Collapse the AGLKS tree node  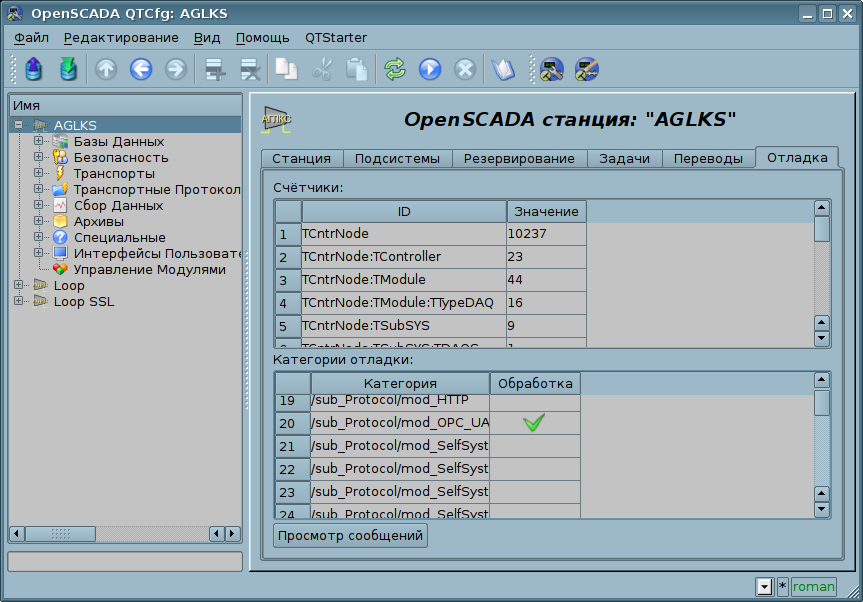click(18, 125)
